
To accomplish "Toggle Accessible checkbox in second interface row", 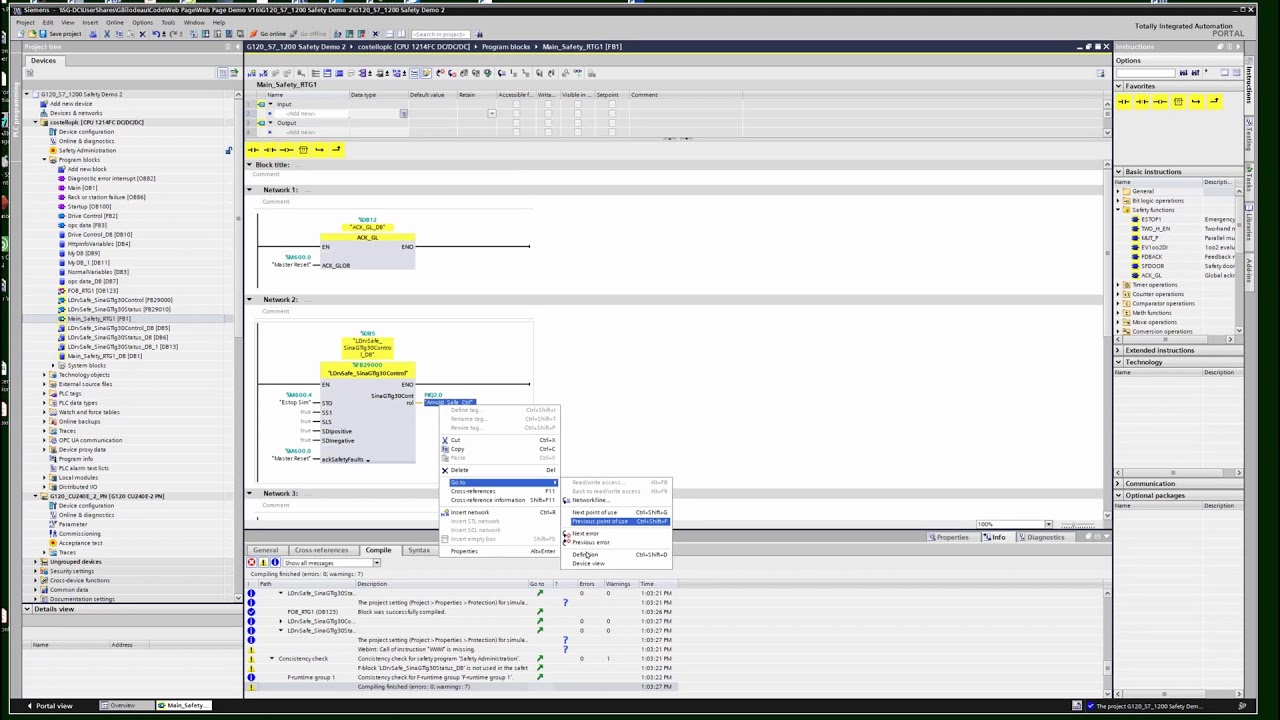I will click(x=516, y=113).
